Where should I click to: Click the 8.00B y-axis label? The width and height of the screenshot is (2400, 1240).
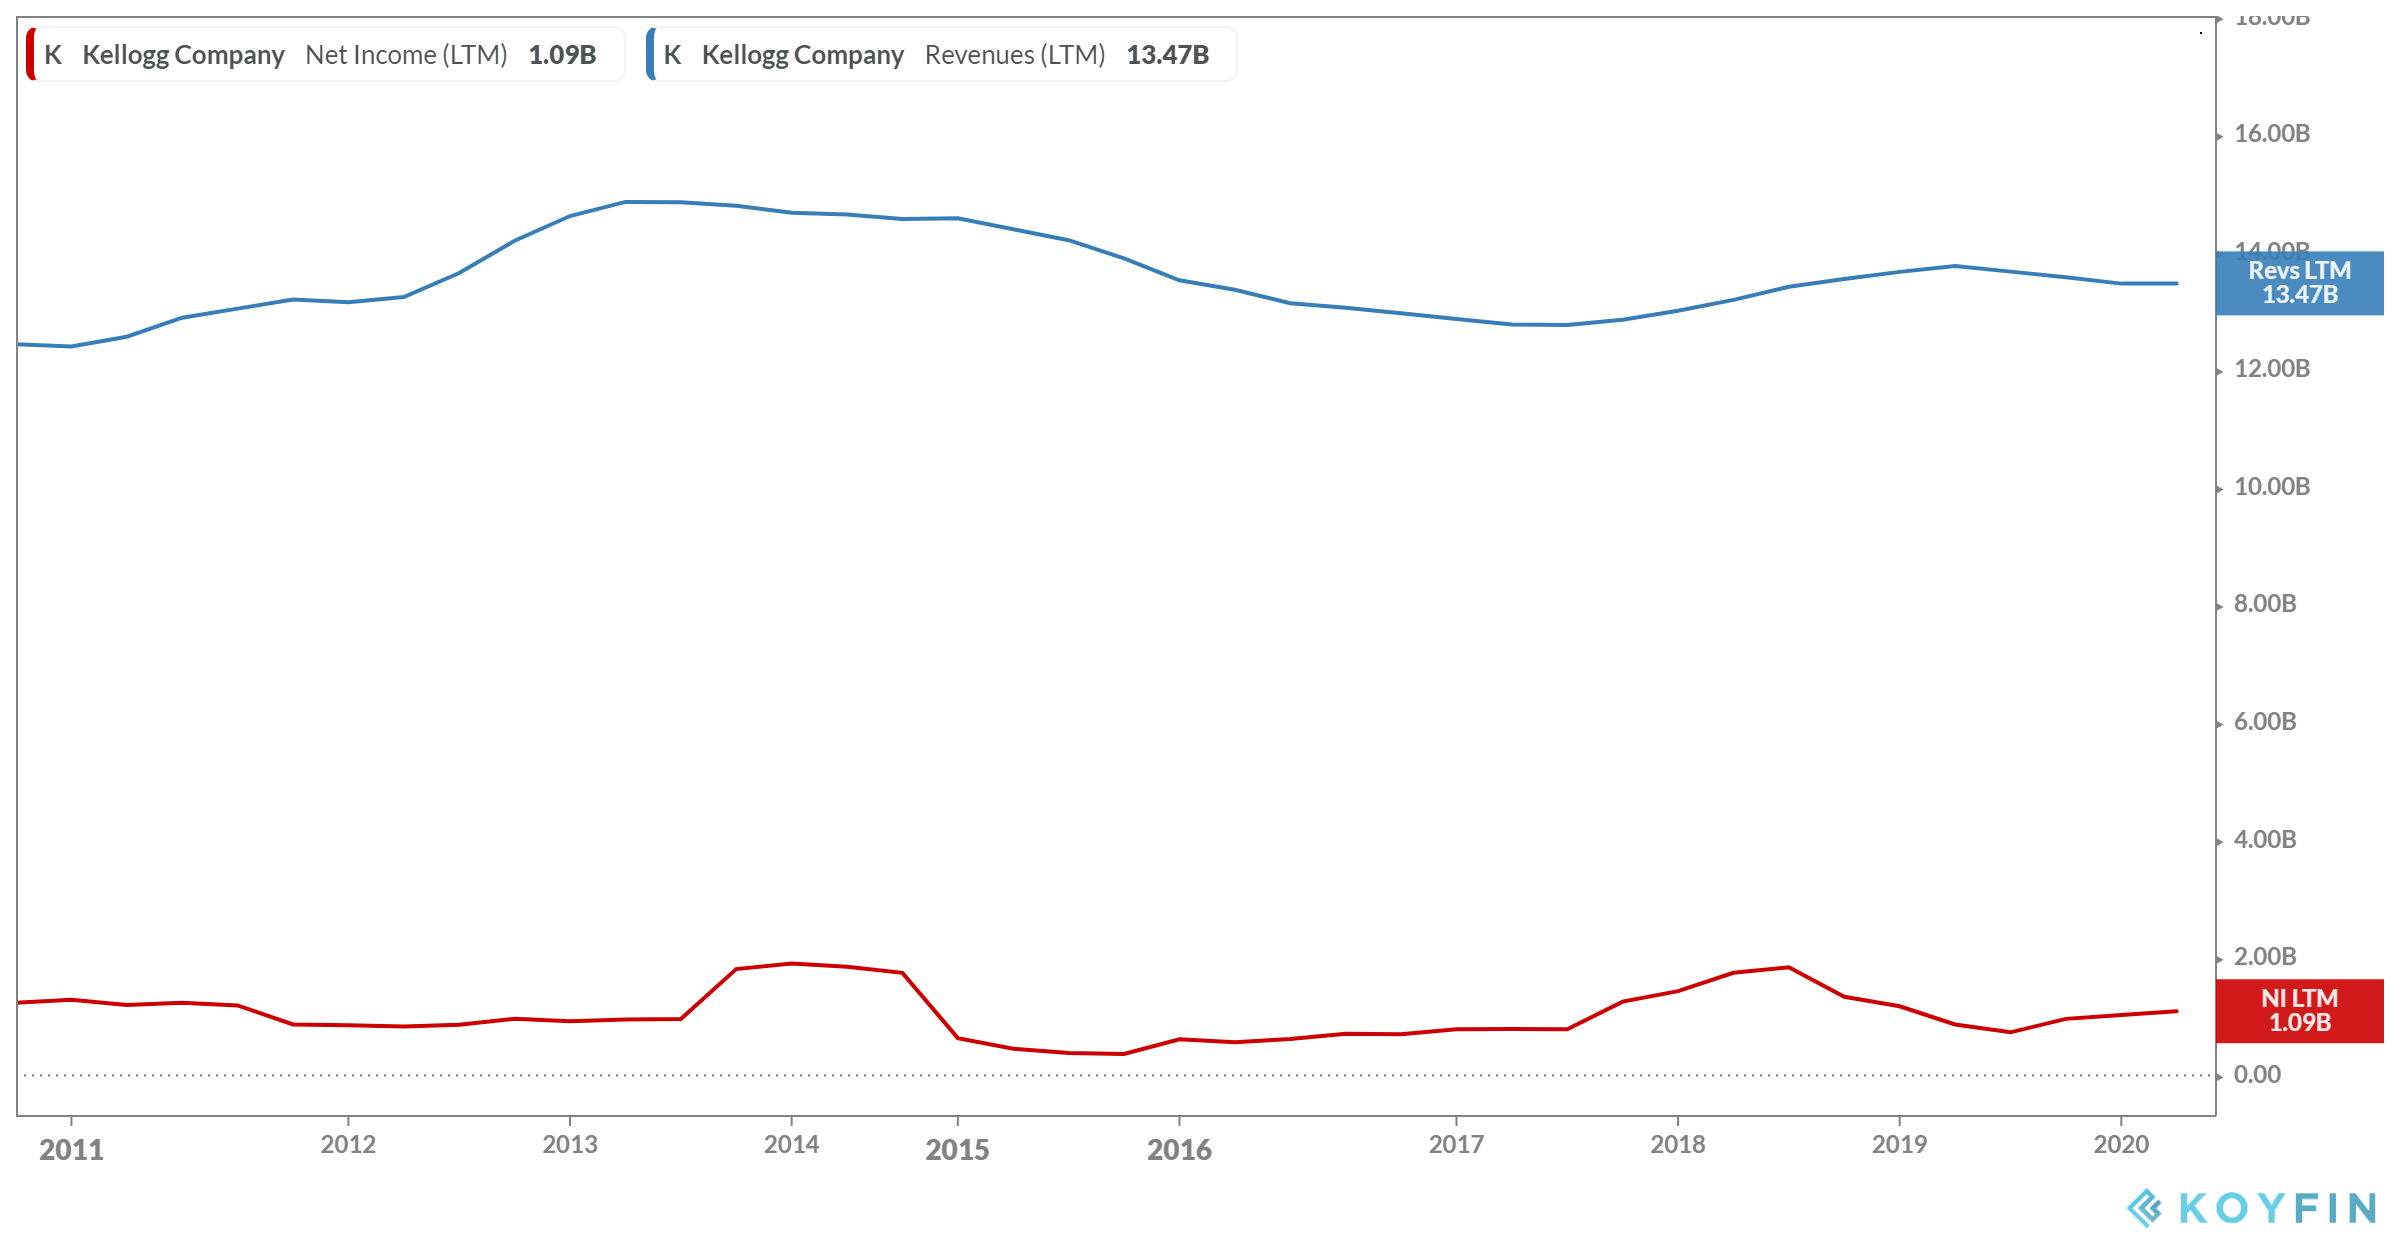coord(2265,604)
